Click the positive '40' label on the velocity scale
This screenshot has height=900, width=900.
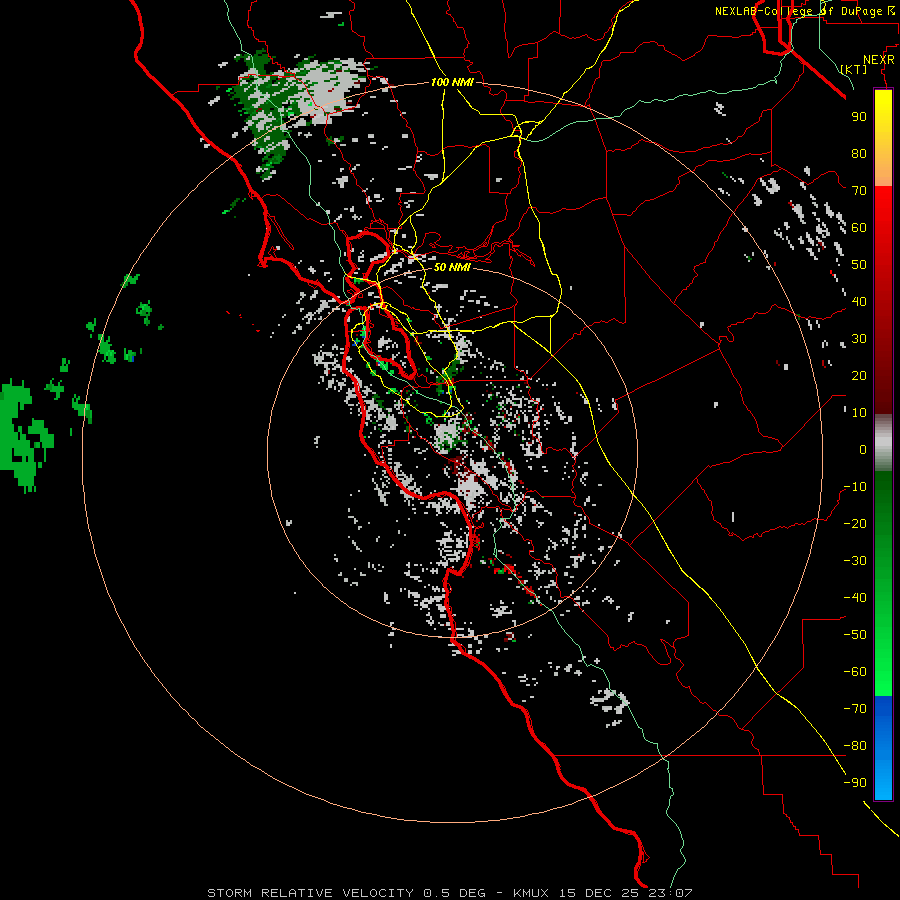pos(859,301)
